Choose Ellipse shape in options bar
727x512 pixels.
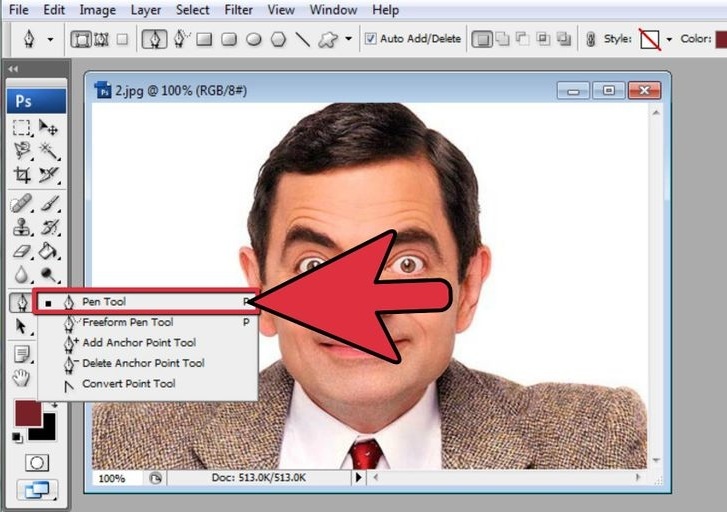(254, 39)
